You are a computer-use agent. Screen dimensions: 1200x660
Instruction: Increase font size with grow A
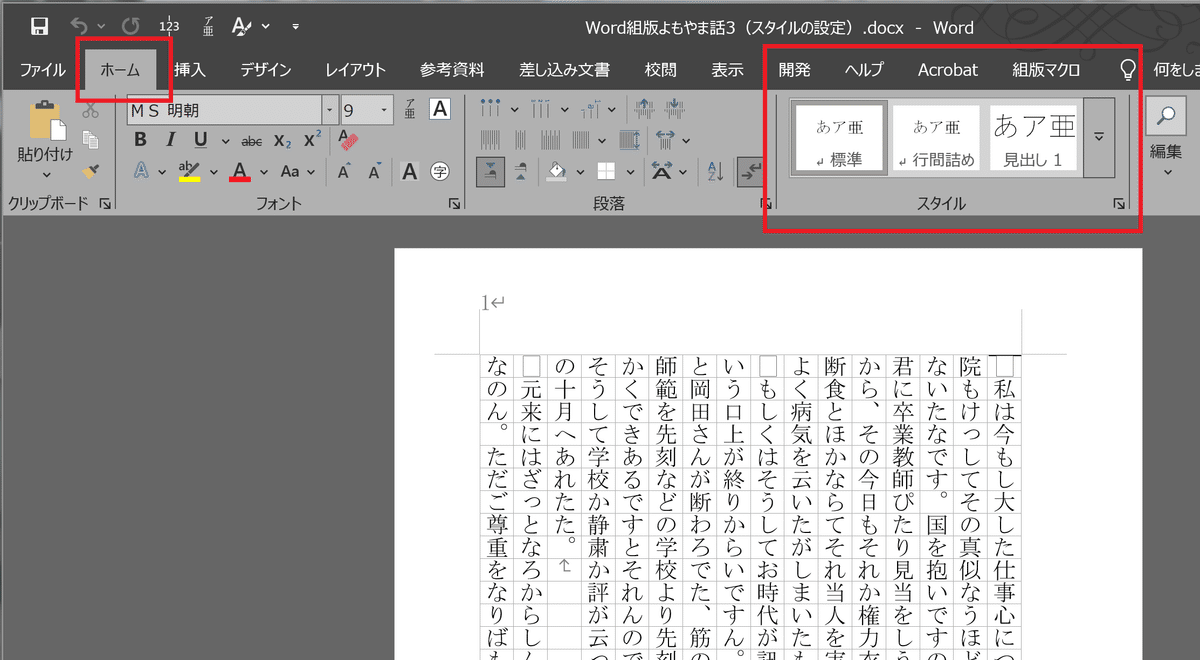[x=344, y=172]
